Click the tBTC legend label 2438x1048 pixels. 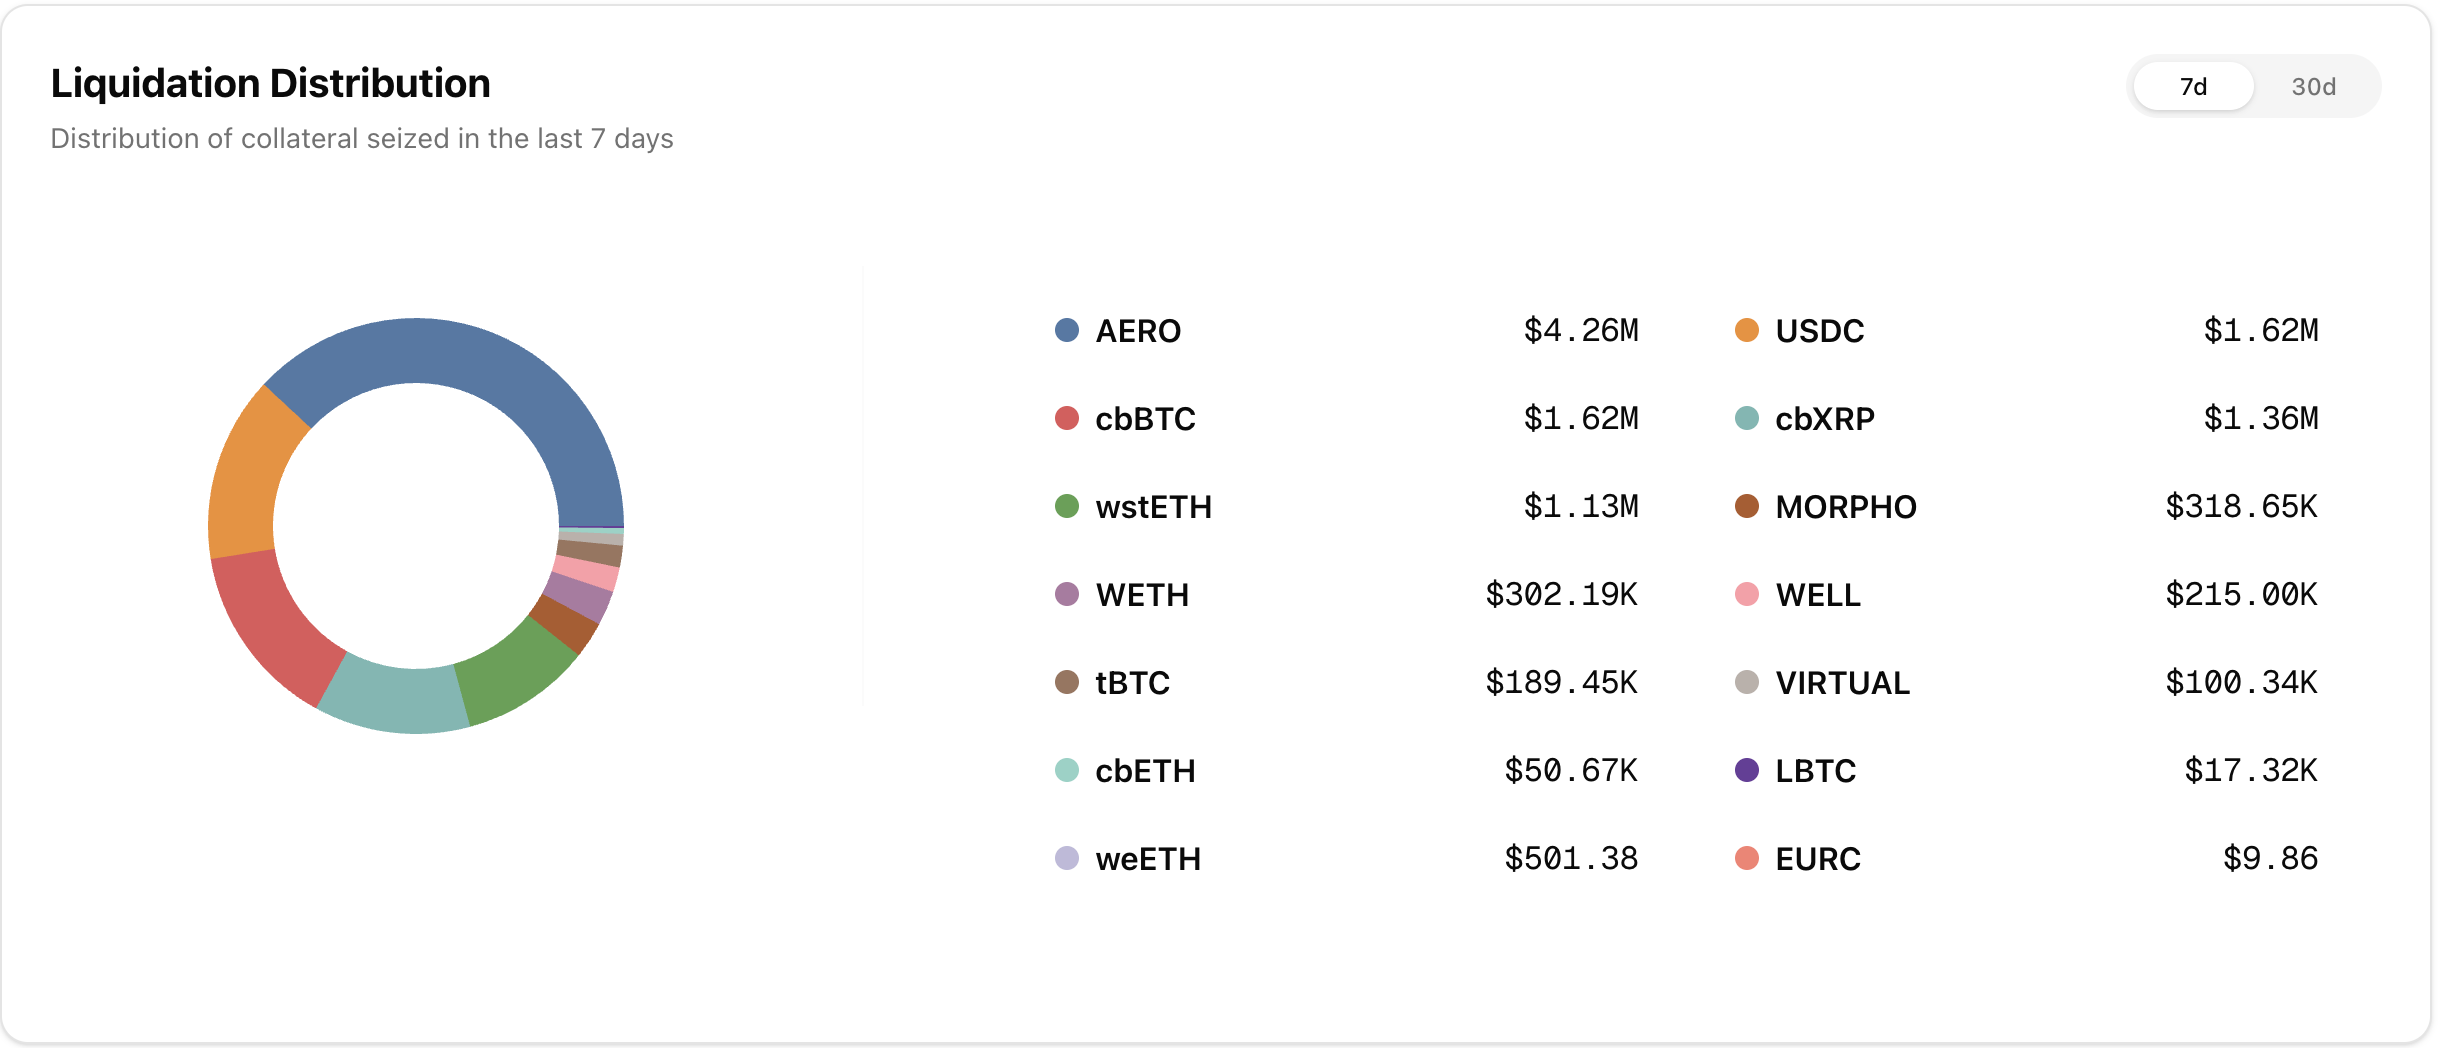pos(1132,683)
